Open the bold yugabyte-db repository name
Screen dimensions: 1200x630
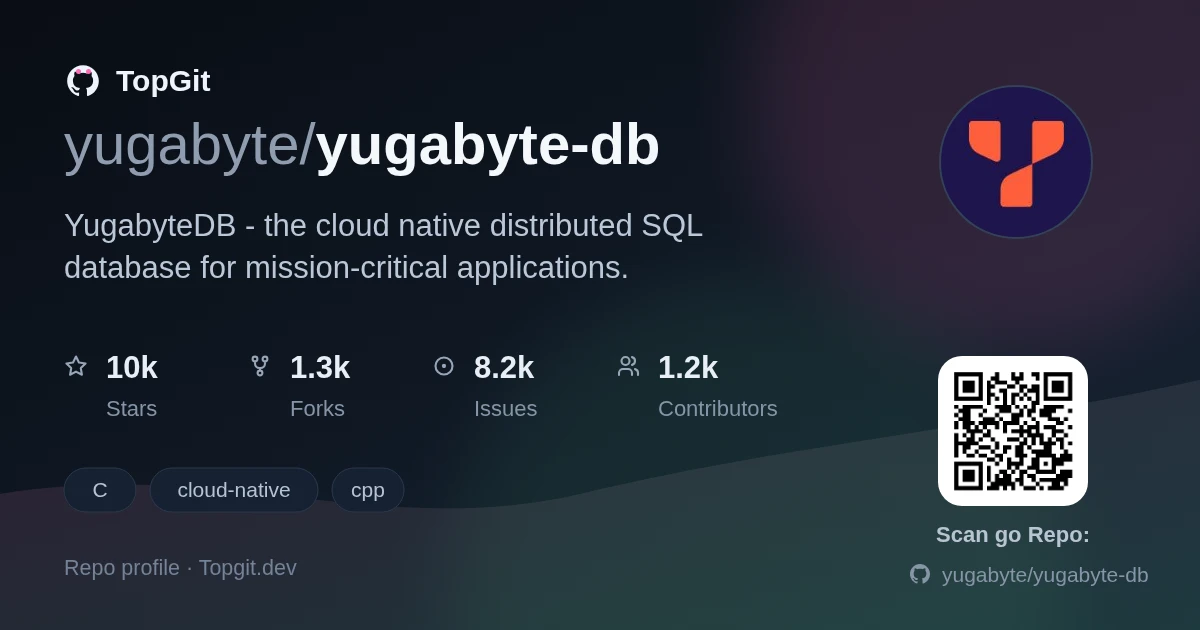(x=488, y=146)
